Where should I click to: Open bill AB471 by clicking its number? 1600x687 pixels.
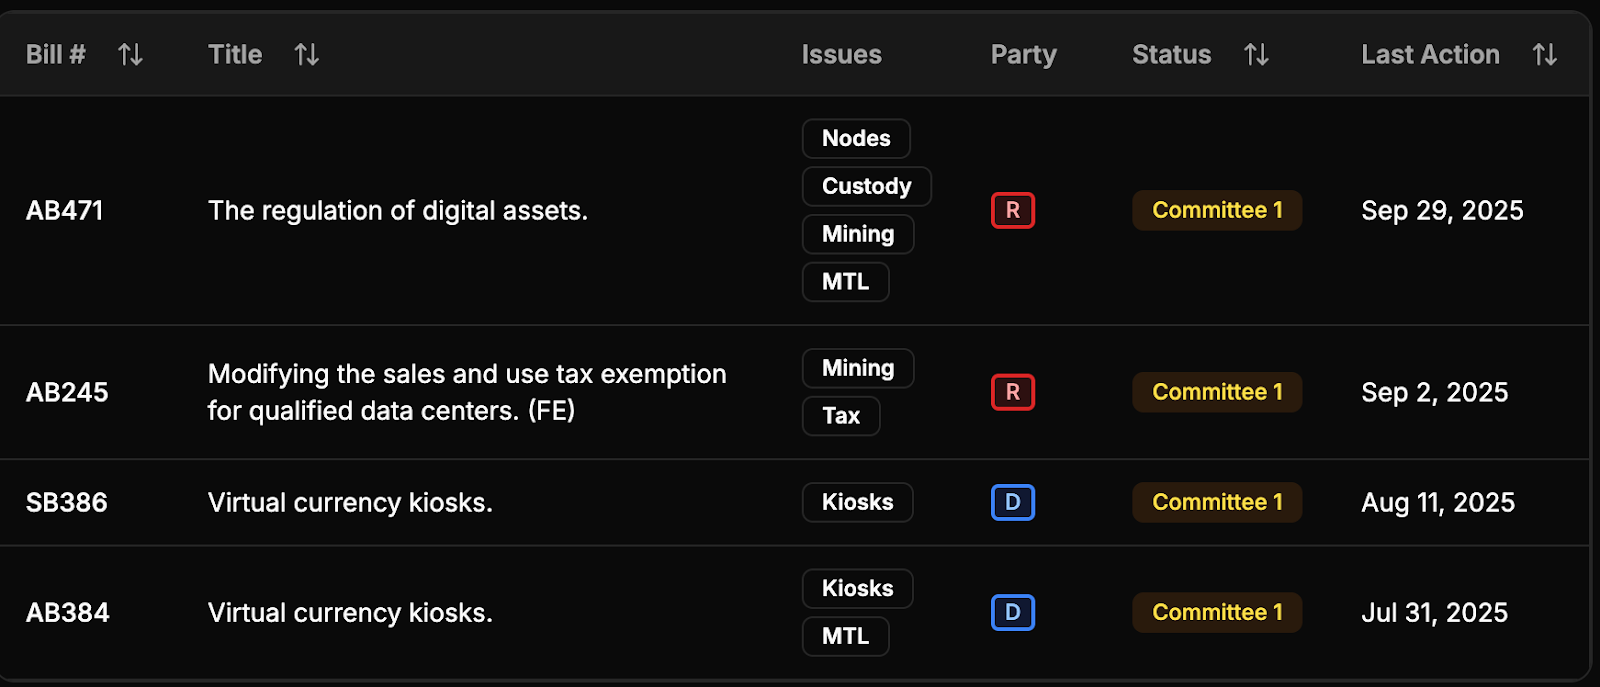[x=65, y=210]
